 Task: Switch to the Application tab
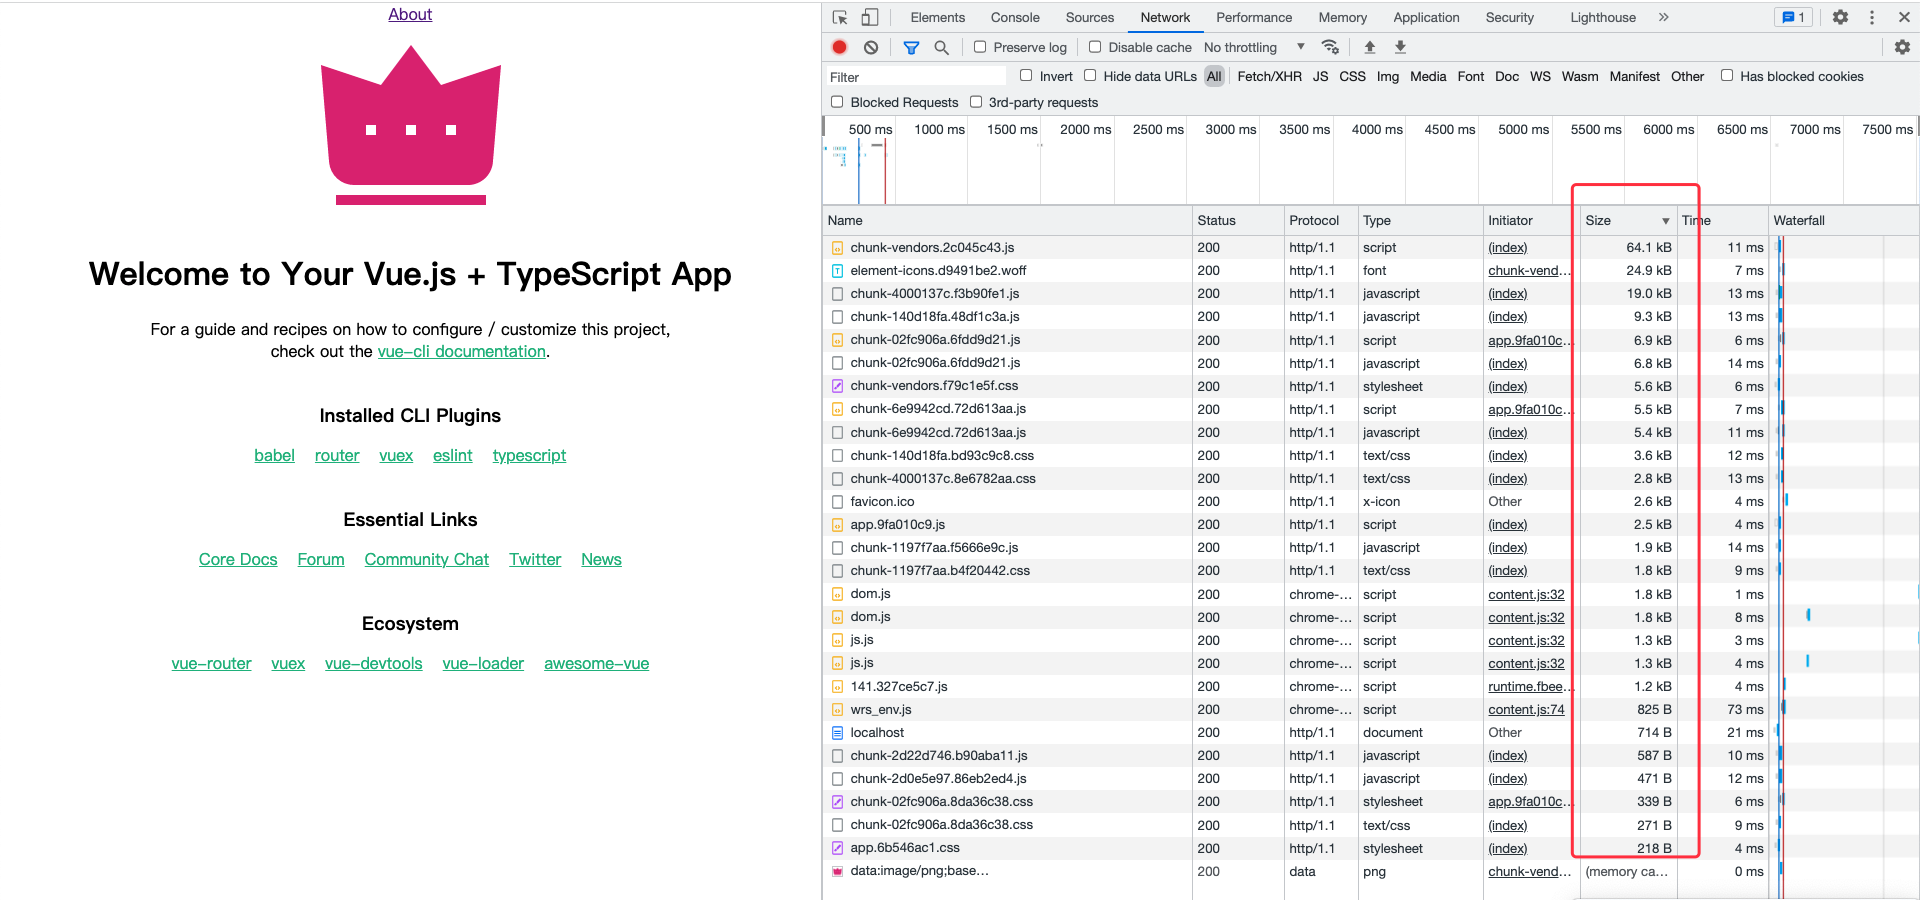1426,17
